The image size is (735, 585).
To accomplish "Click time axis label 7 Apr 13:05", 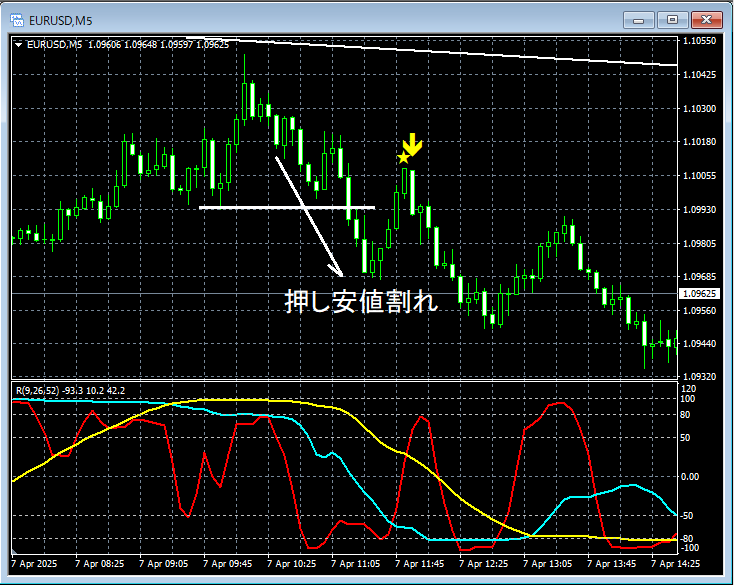I will coord(548,563).
